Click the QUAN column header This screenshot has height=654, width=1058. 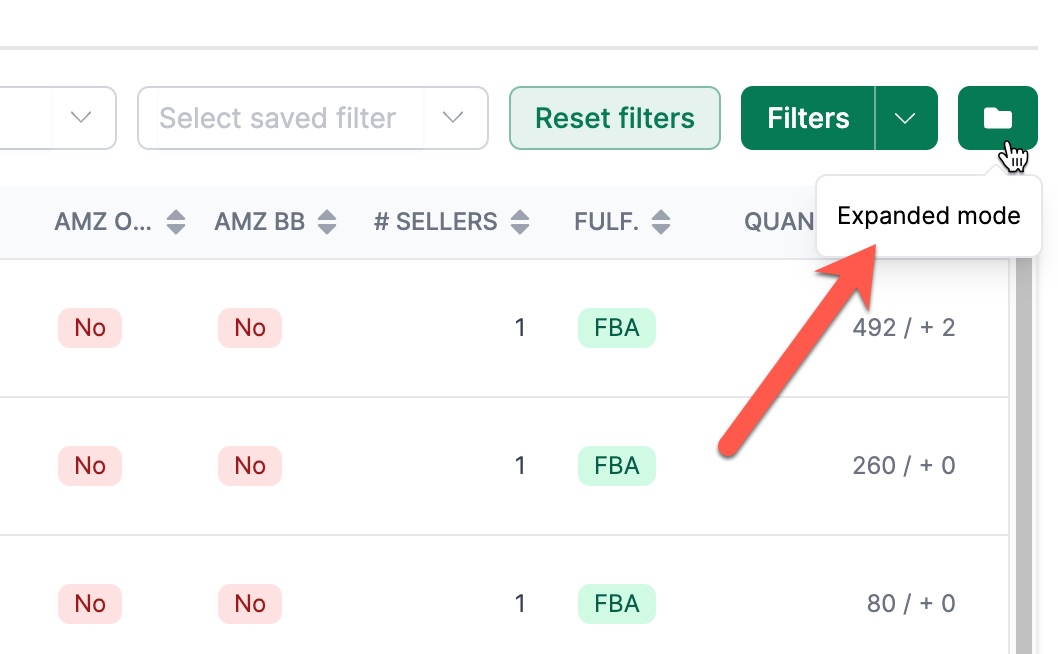coord(779,222)
